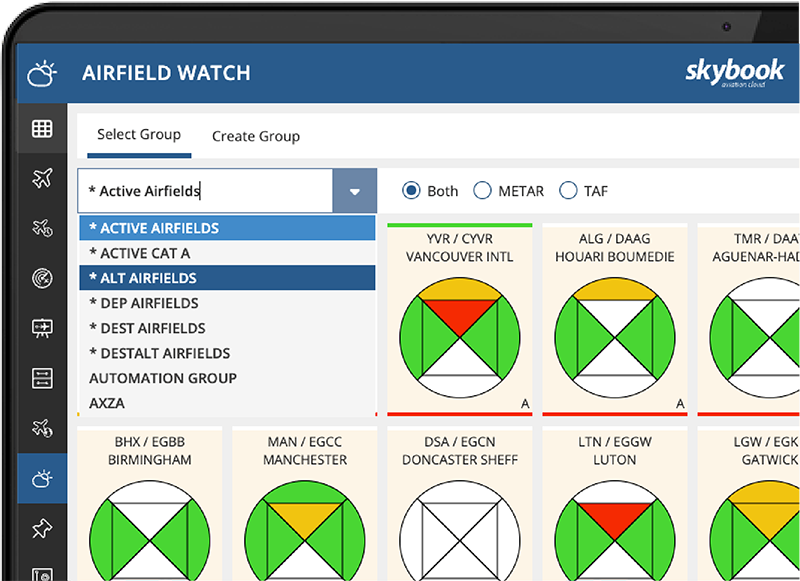The image size is (800, 581).
Task: Expand the airfield group dropdown arrow
Action: [355, 191]
